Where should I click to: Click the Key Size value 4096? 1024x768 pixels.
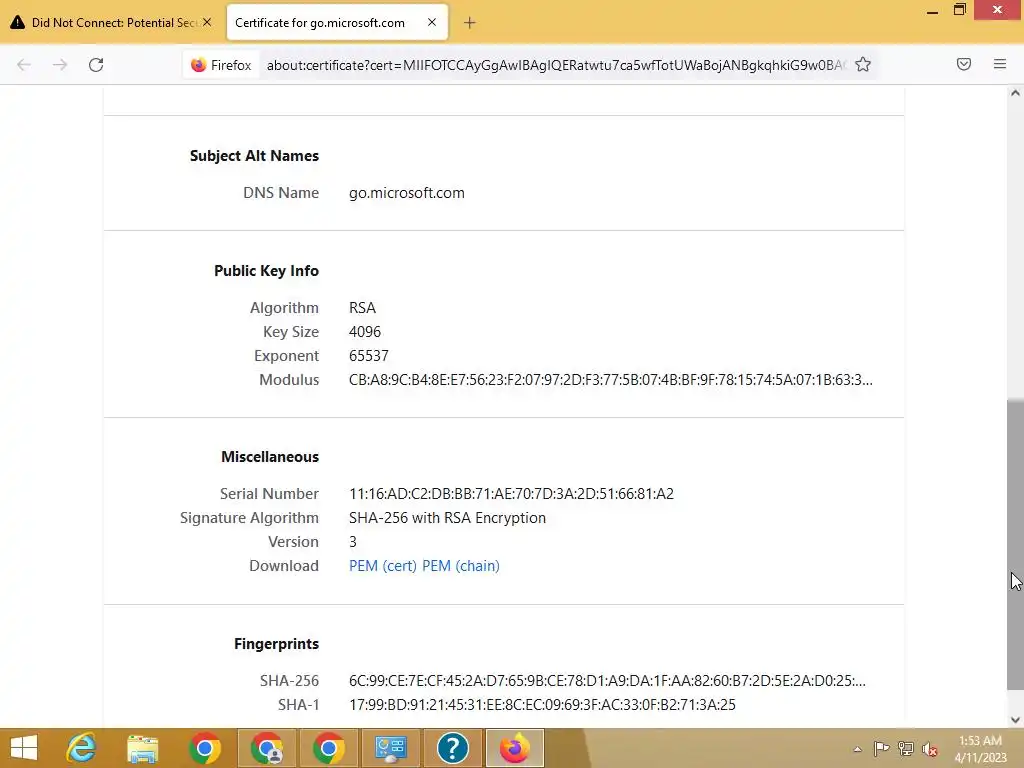click(365, 332)
